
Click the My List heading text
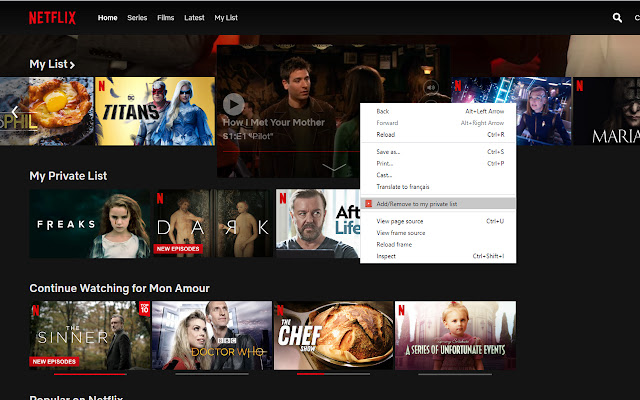(x=49, y=64)
